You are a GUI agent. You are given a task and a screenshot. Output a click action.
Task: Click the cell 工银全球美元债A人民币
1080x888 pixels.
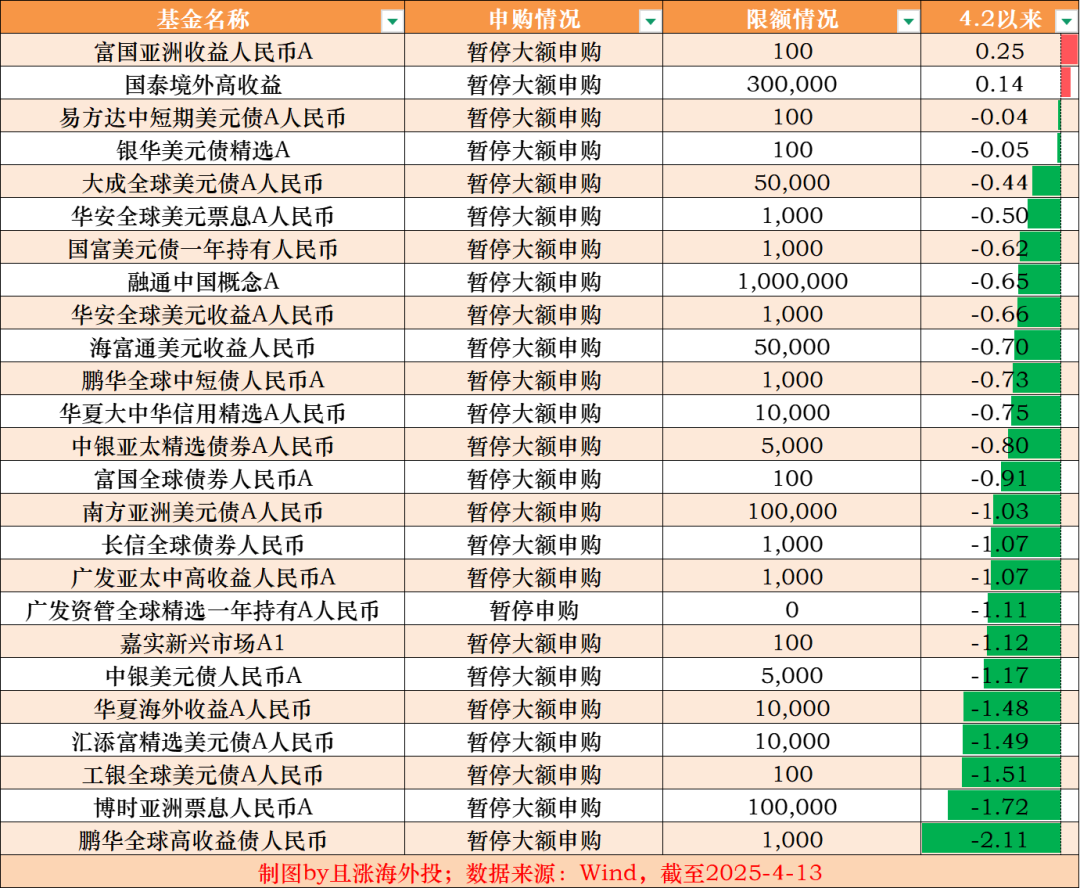[x=202, y=774]
